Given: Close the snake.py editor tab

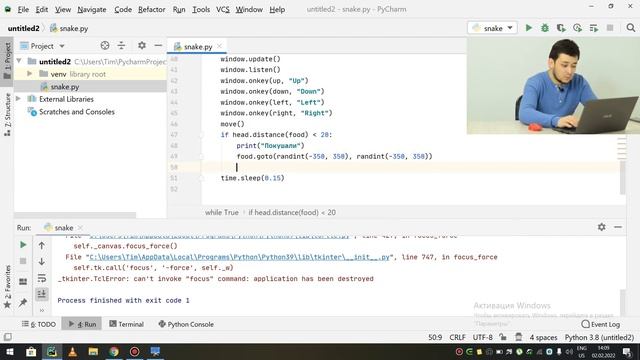Looking at the screenshot, I should pos(220,46).
